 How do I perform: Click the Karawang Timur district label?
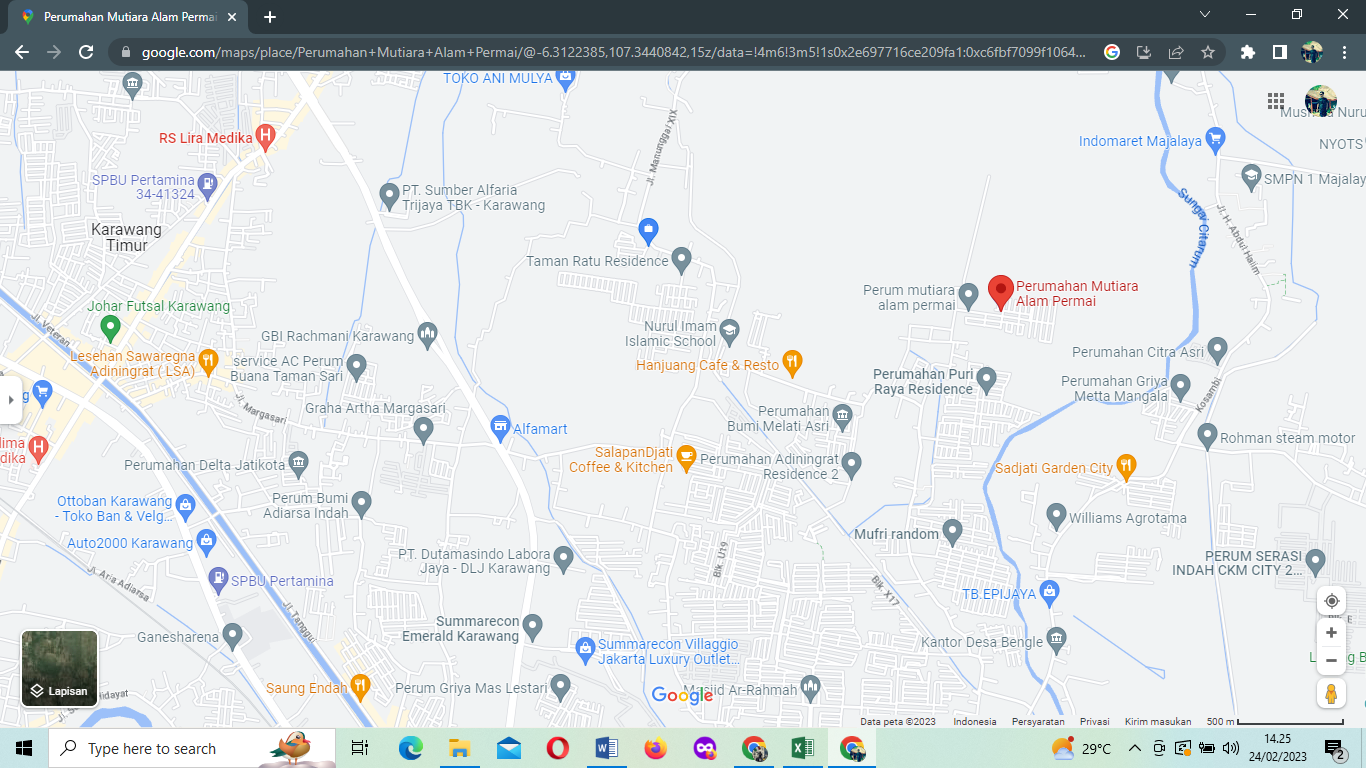pos(126,237)
